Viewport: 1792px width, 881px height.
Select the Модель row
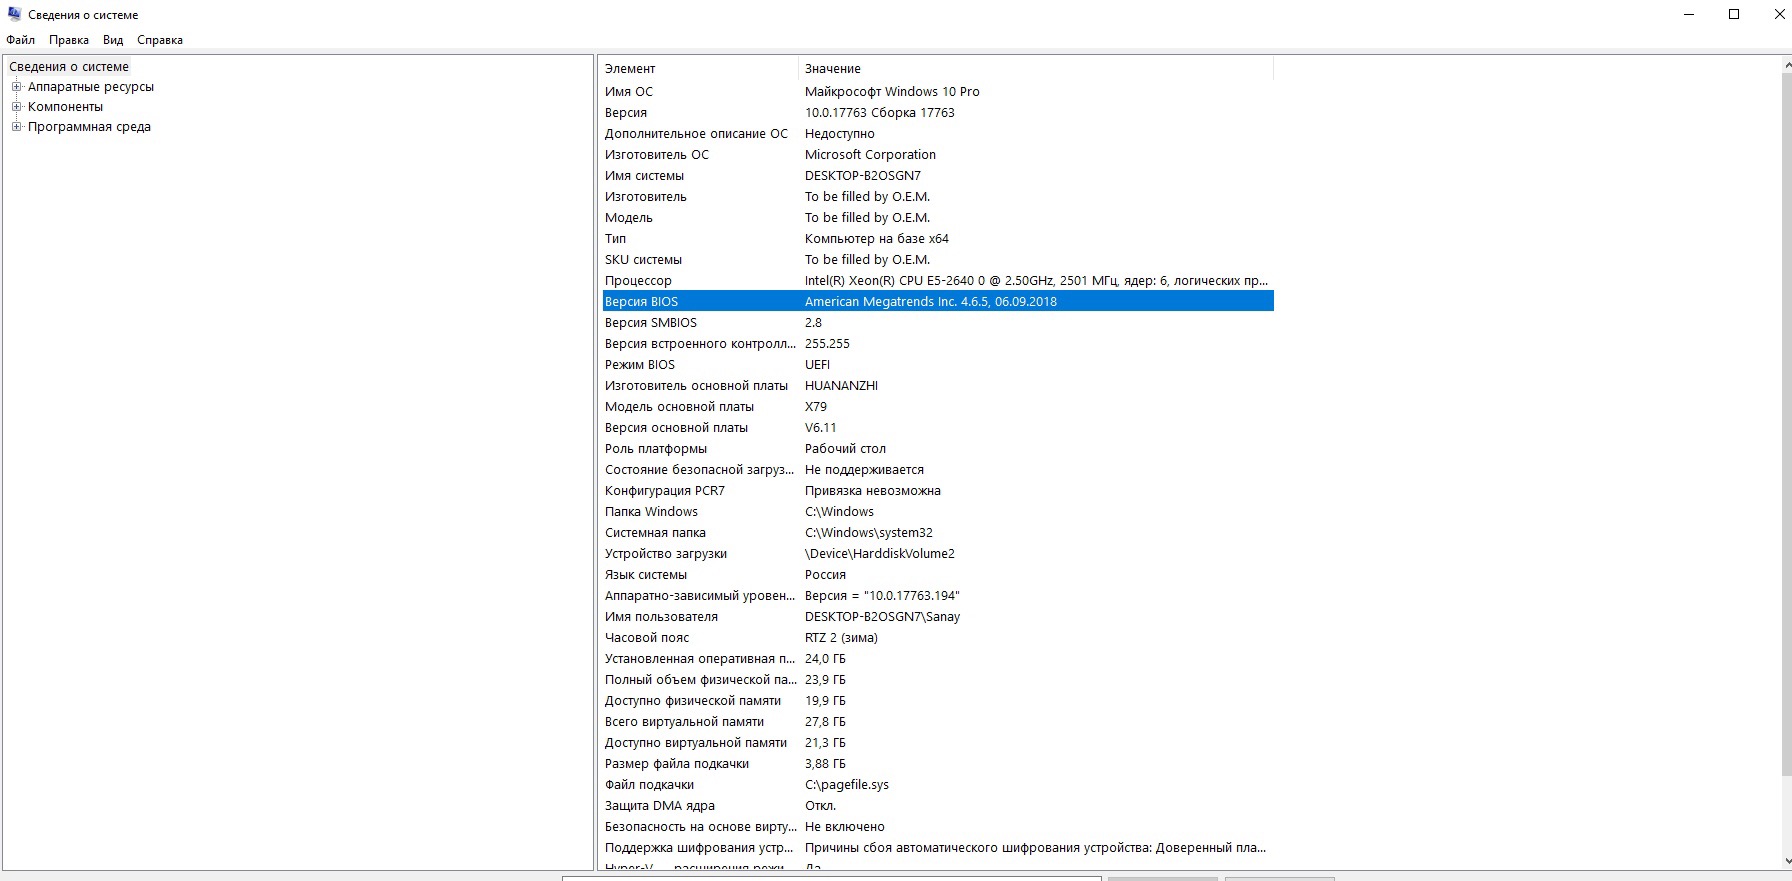pos(936,218)
